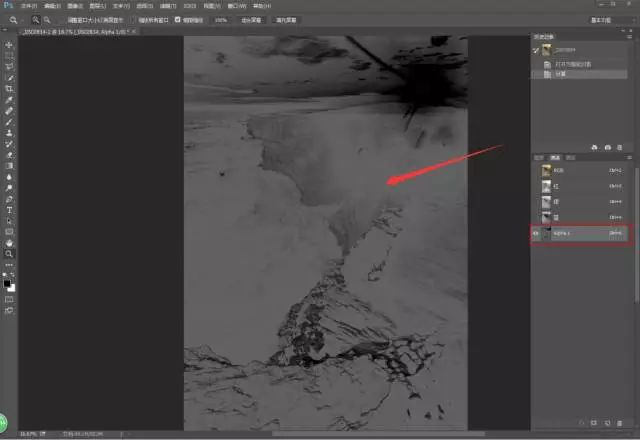Open the workspace switcher dropdown

point(602,19)
